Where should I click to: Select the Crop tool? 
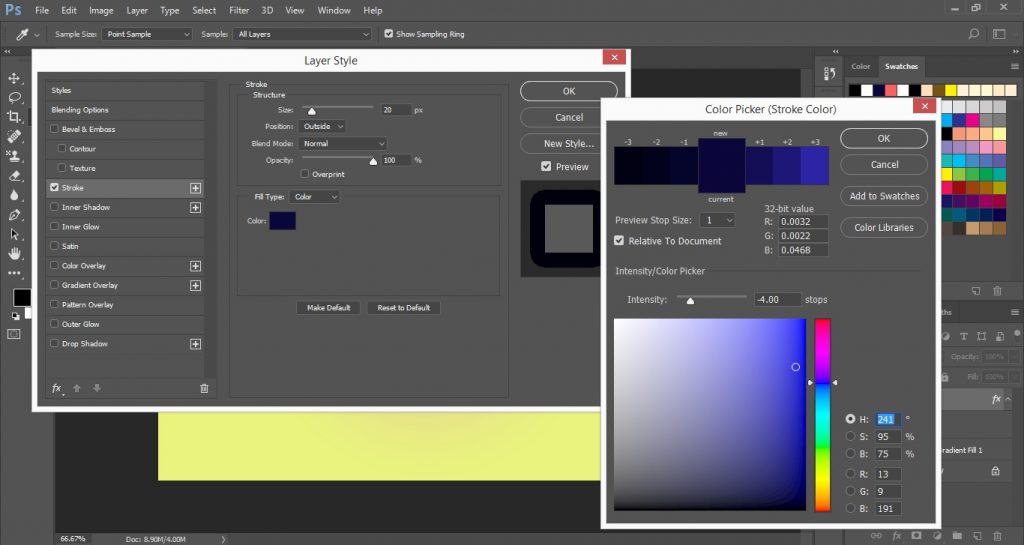pos(14,117)
